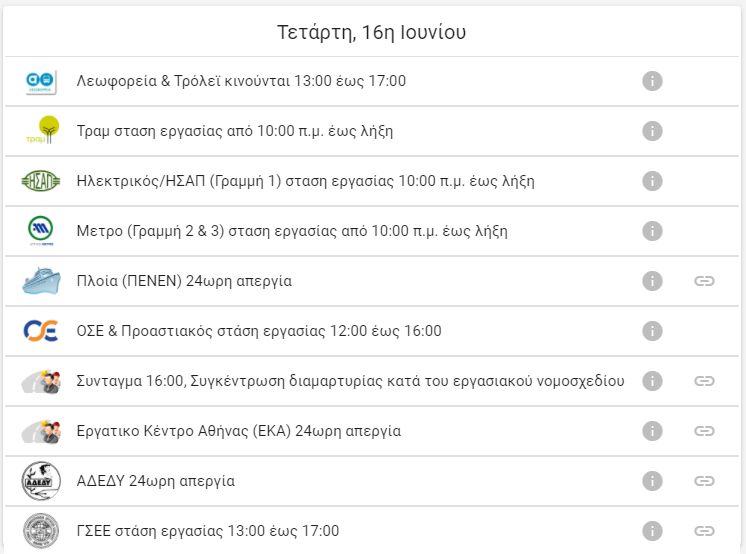Show info for the ΟΣΕ & Προαστιακός row
Viewport: 746px width, 554px height.
[652, 331]
